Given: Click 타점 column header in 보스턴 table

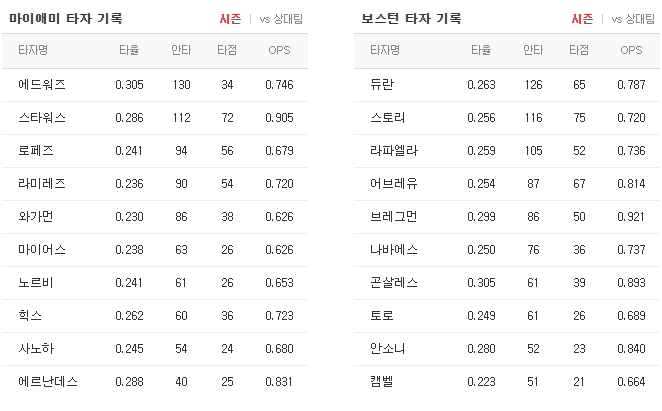Looking at the screenshot, I should [x=579, y=50].
